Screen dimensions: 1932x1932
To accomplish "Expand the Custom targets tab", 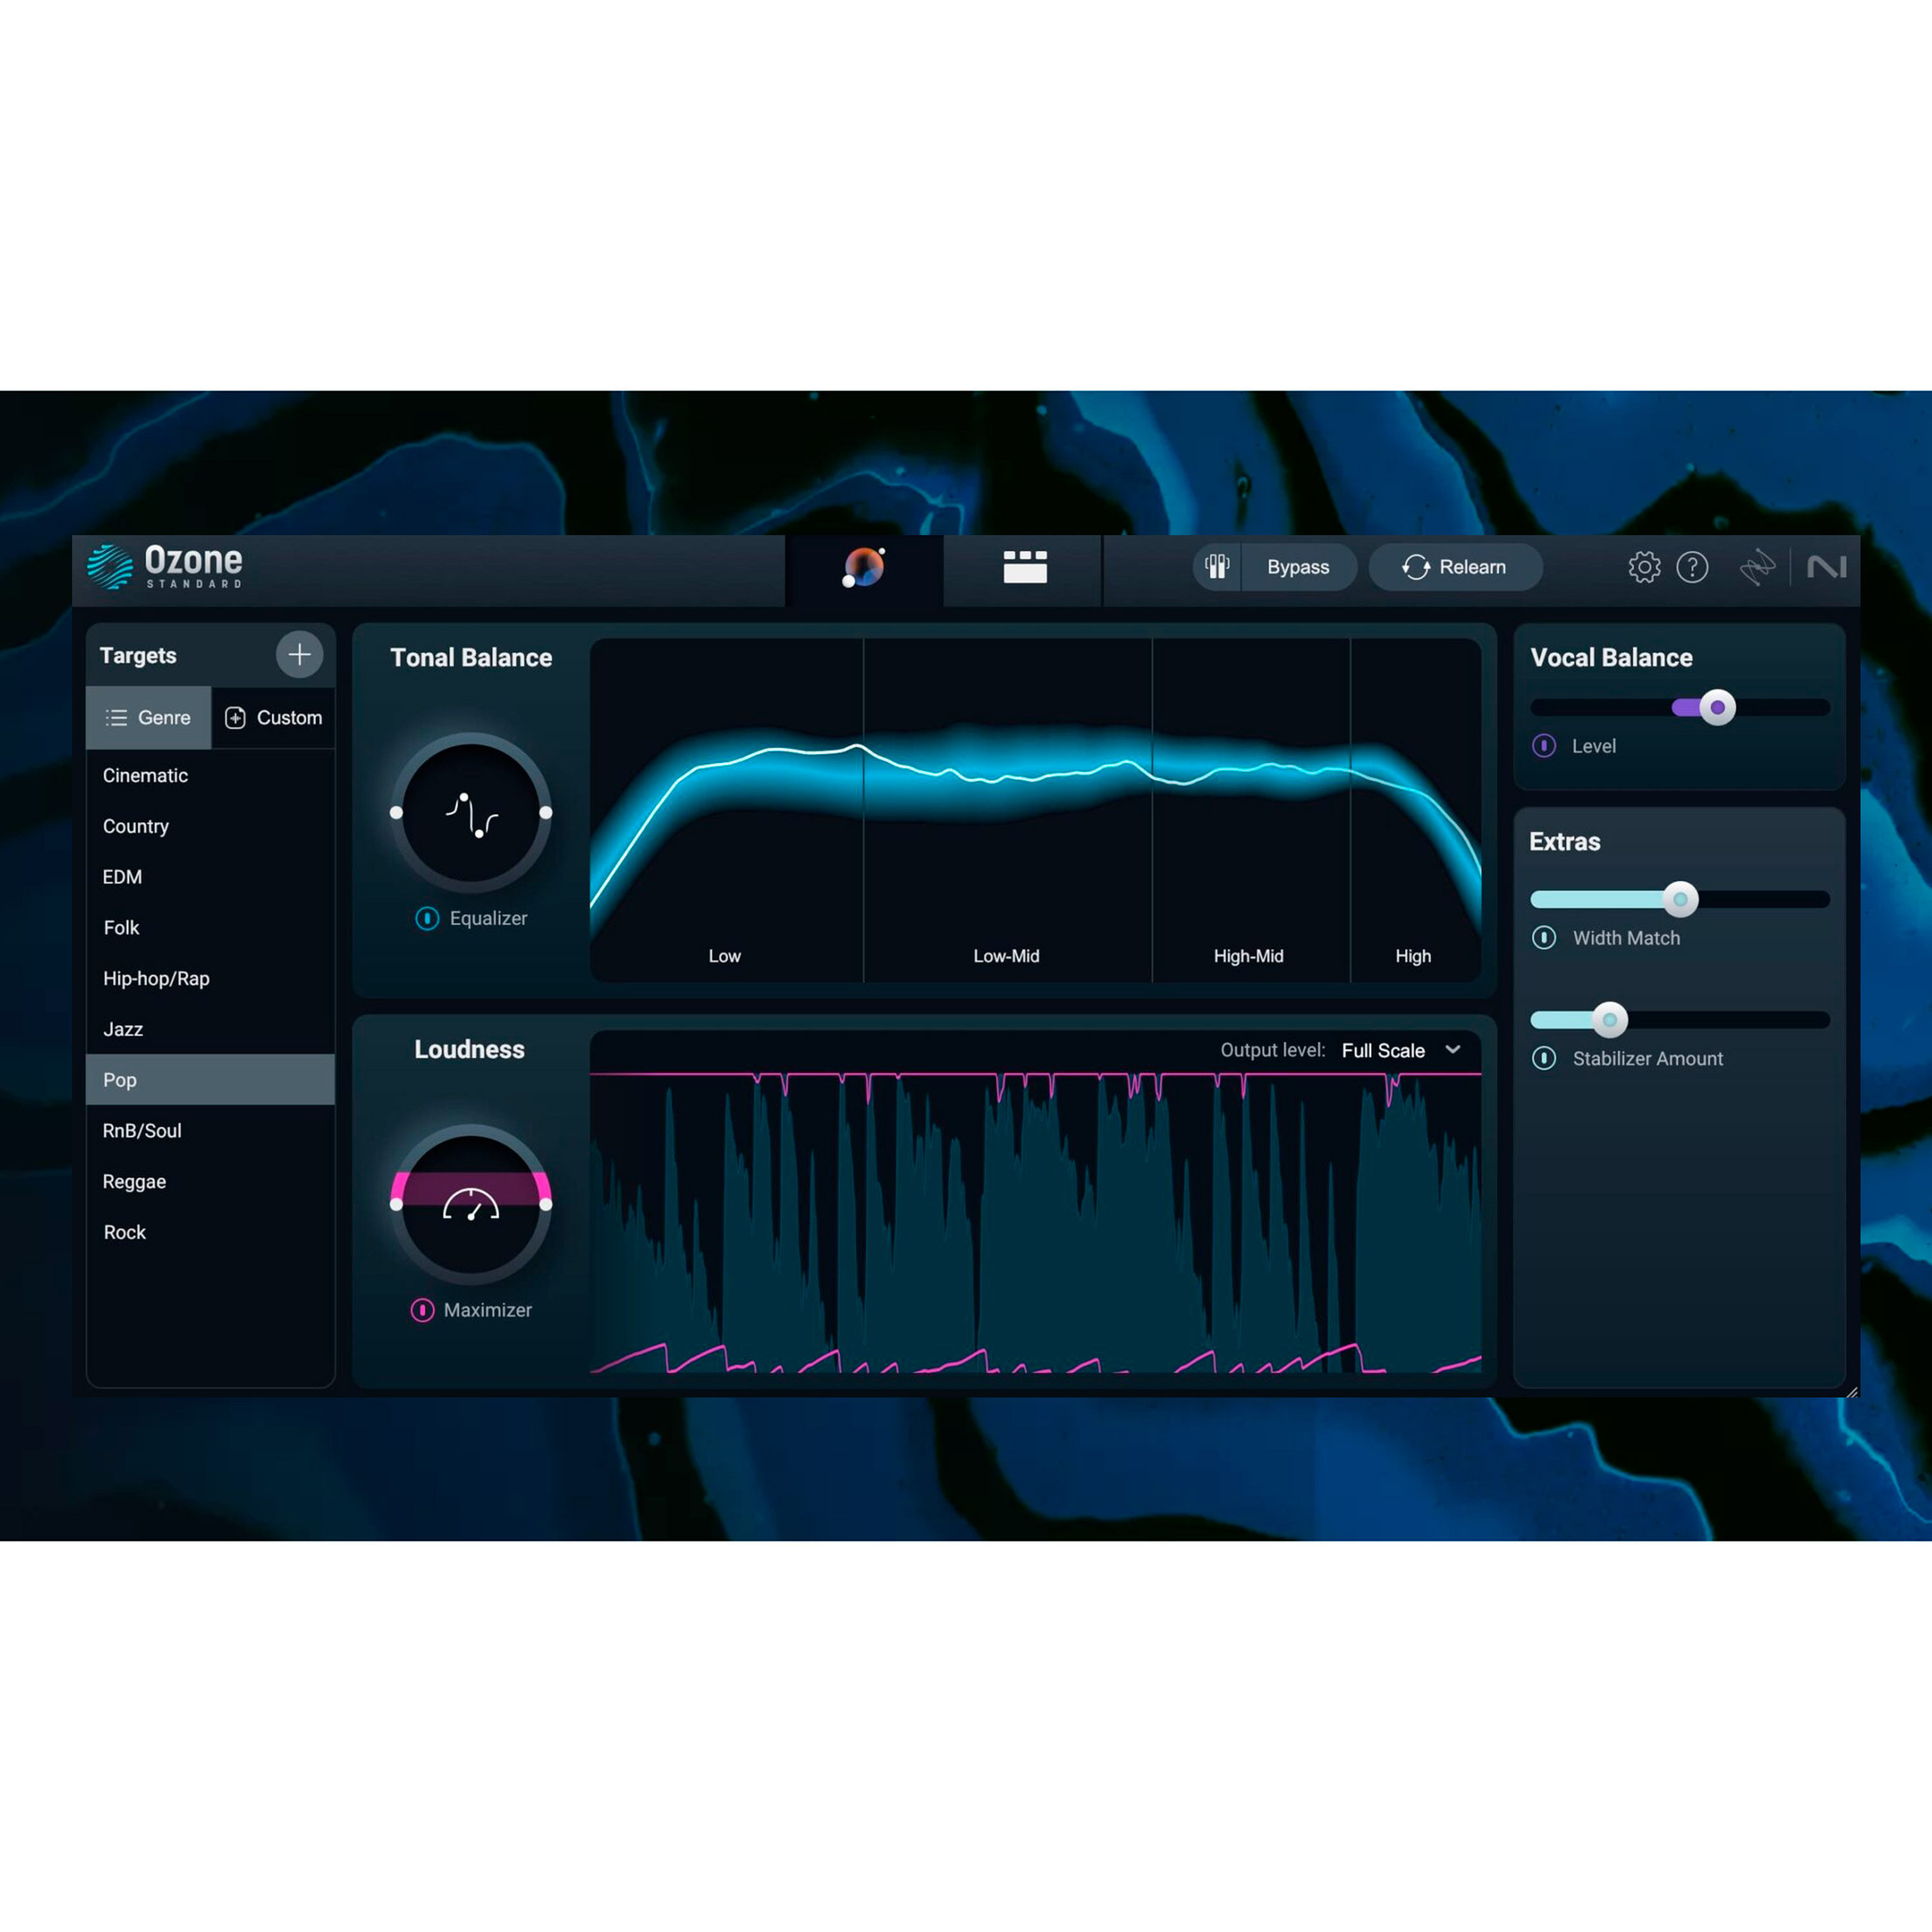I will [273, 717].
